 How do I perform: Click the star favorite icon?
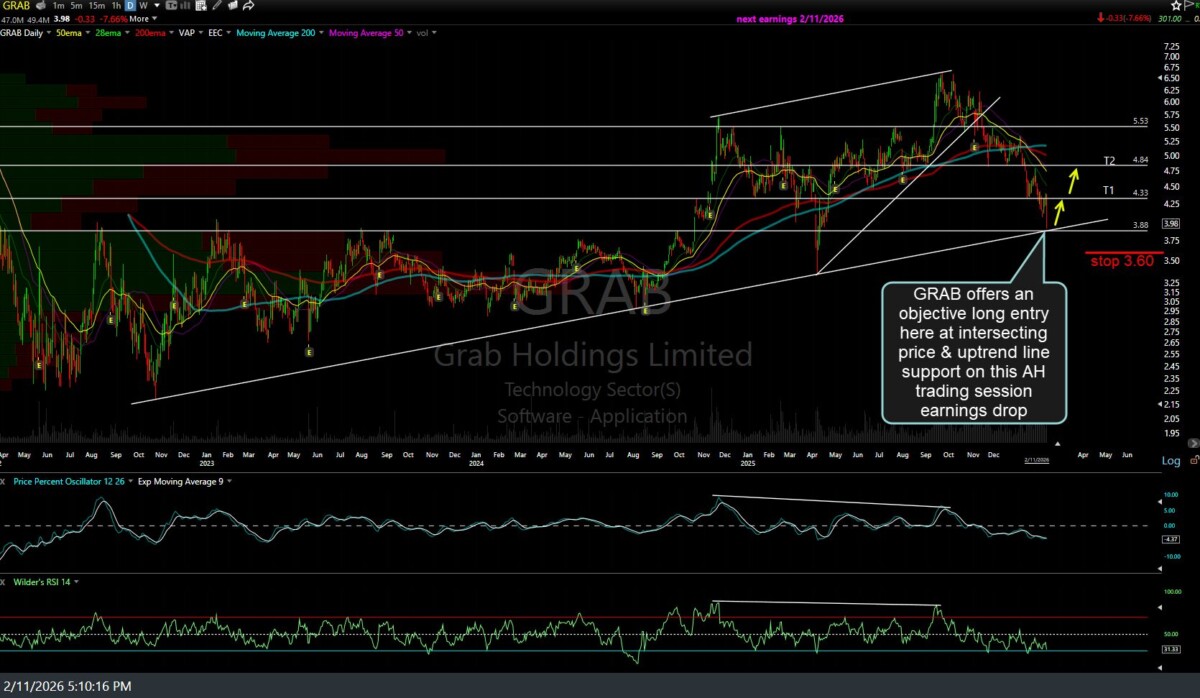pyautogui.click(x=1177, y=5)
